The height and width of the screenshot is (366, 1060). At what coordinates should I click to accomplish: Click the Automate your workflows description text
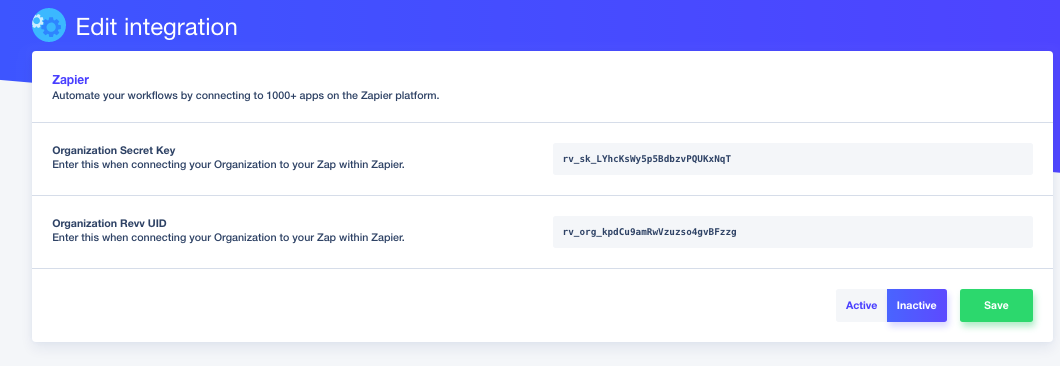(x=245, y=95)
